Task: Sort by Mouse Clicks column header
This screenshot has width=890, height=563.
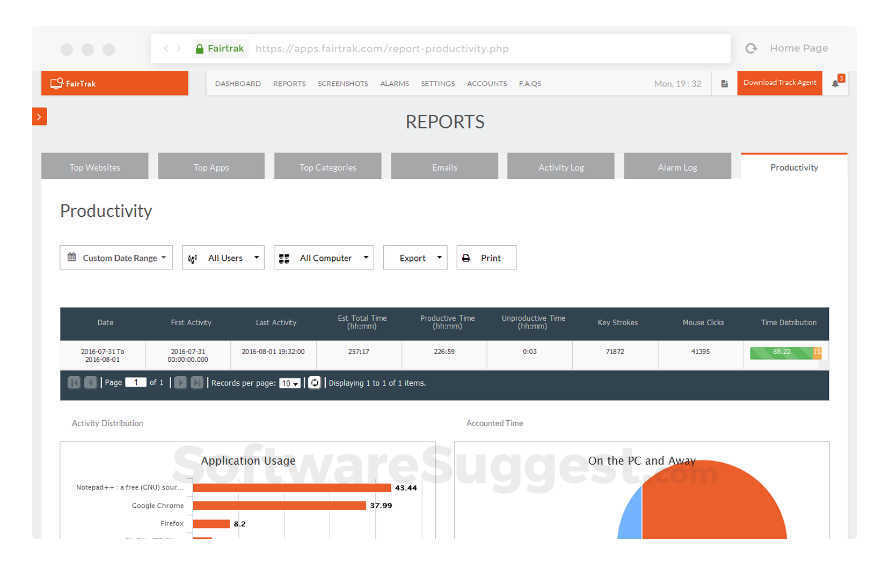Action: pyautogui.click(x=703, y=322)
